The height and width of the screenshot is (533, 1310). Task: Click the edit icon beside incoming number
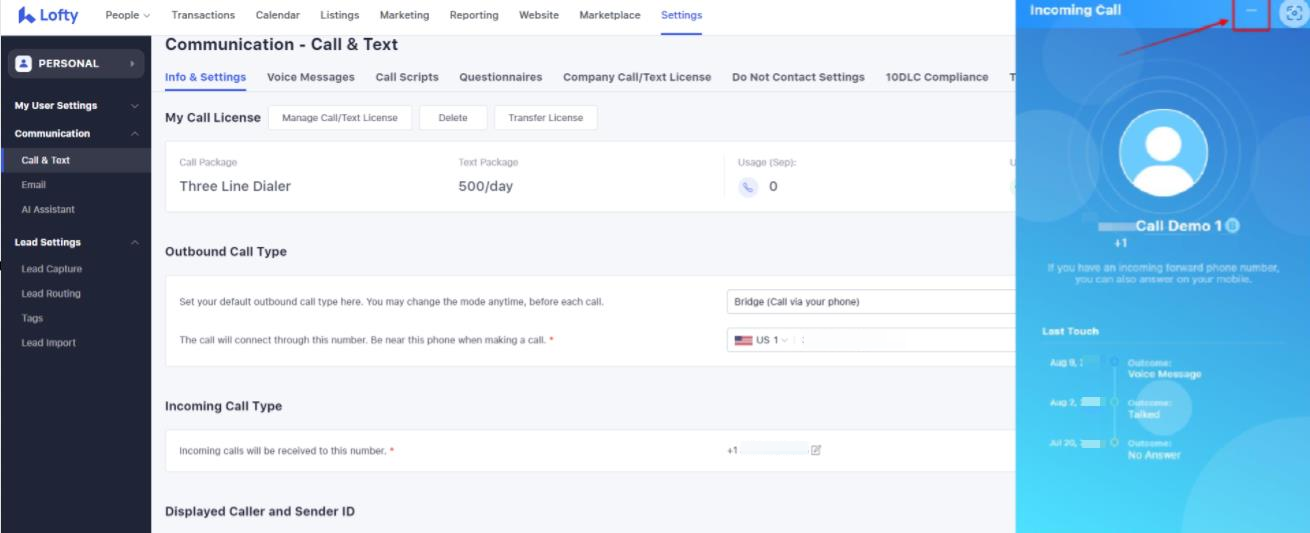pos(816,450)
